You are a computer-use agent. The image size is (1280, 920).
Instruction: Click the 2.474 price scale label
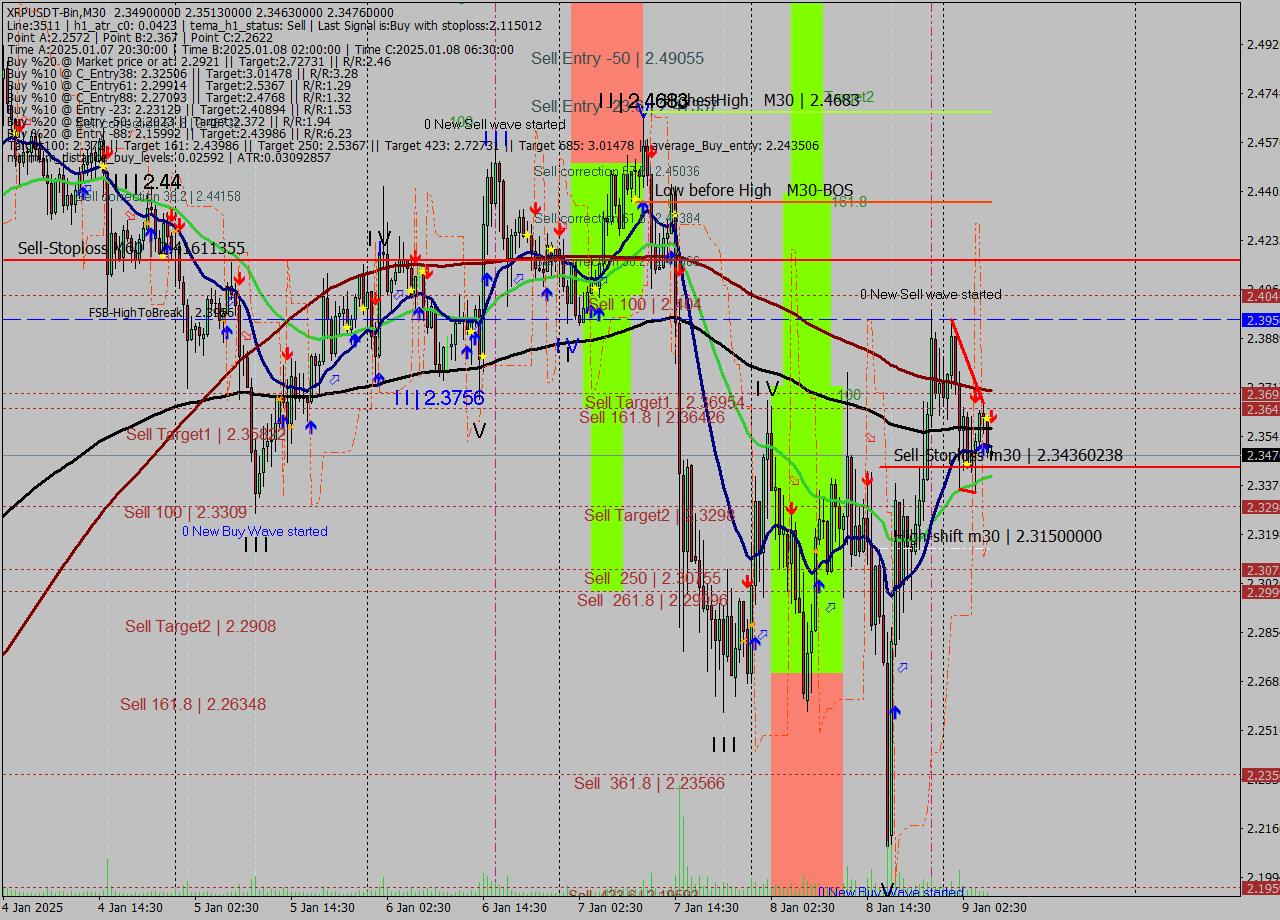(x=1263, y=93)
